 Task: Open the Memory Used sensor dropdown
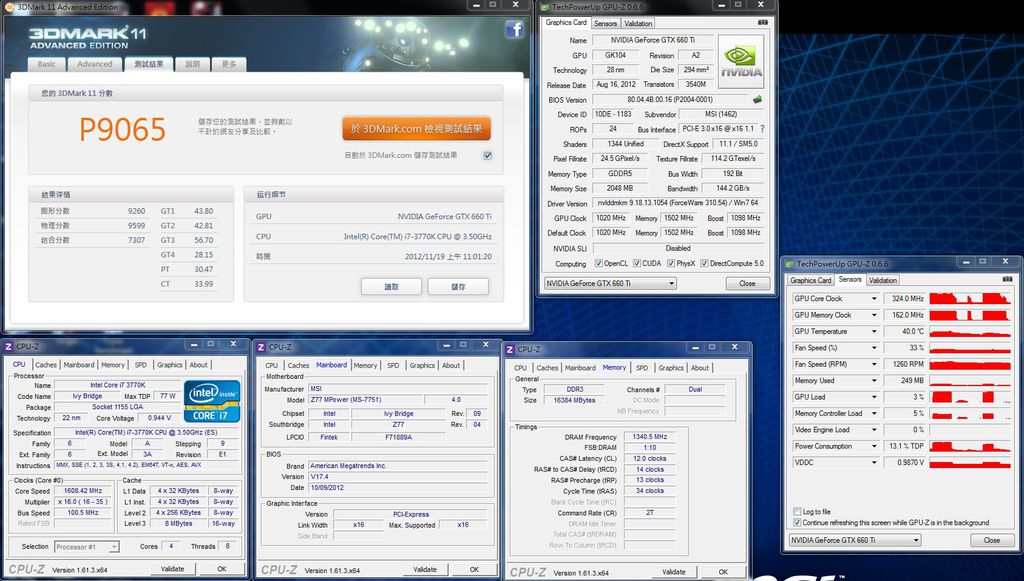coord(874,381)
